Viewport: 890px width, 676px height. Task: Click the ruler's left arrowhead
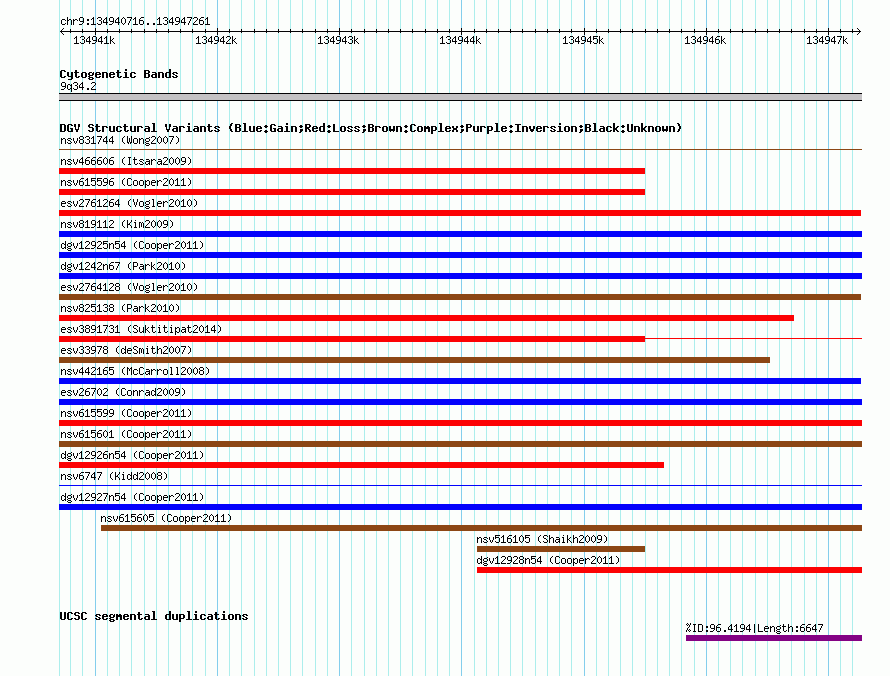click(62, 31)
